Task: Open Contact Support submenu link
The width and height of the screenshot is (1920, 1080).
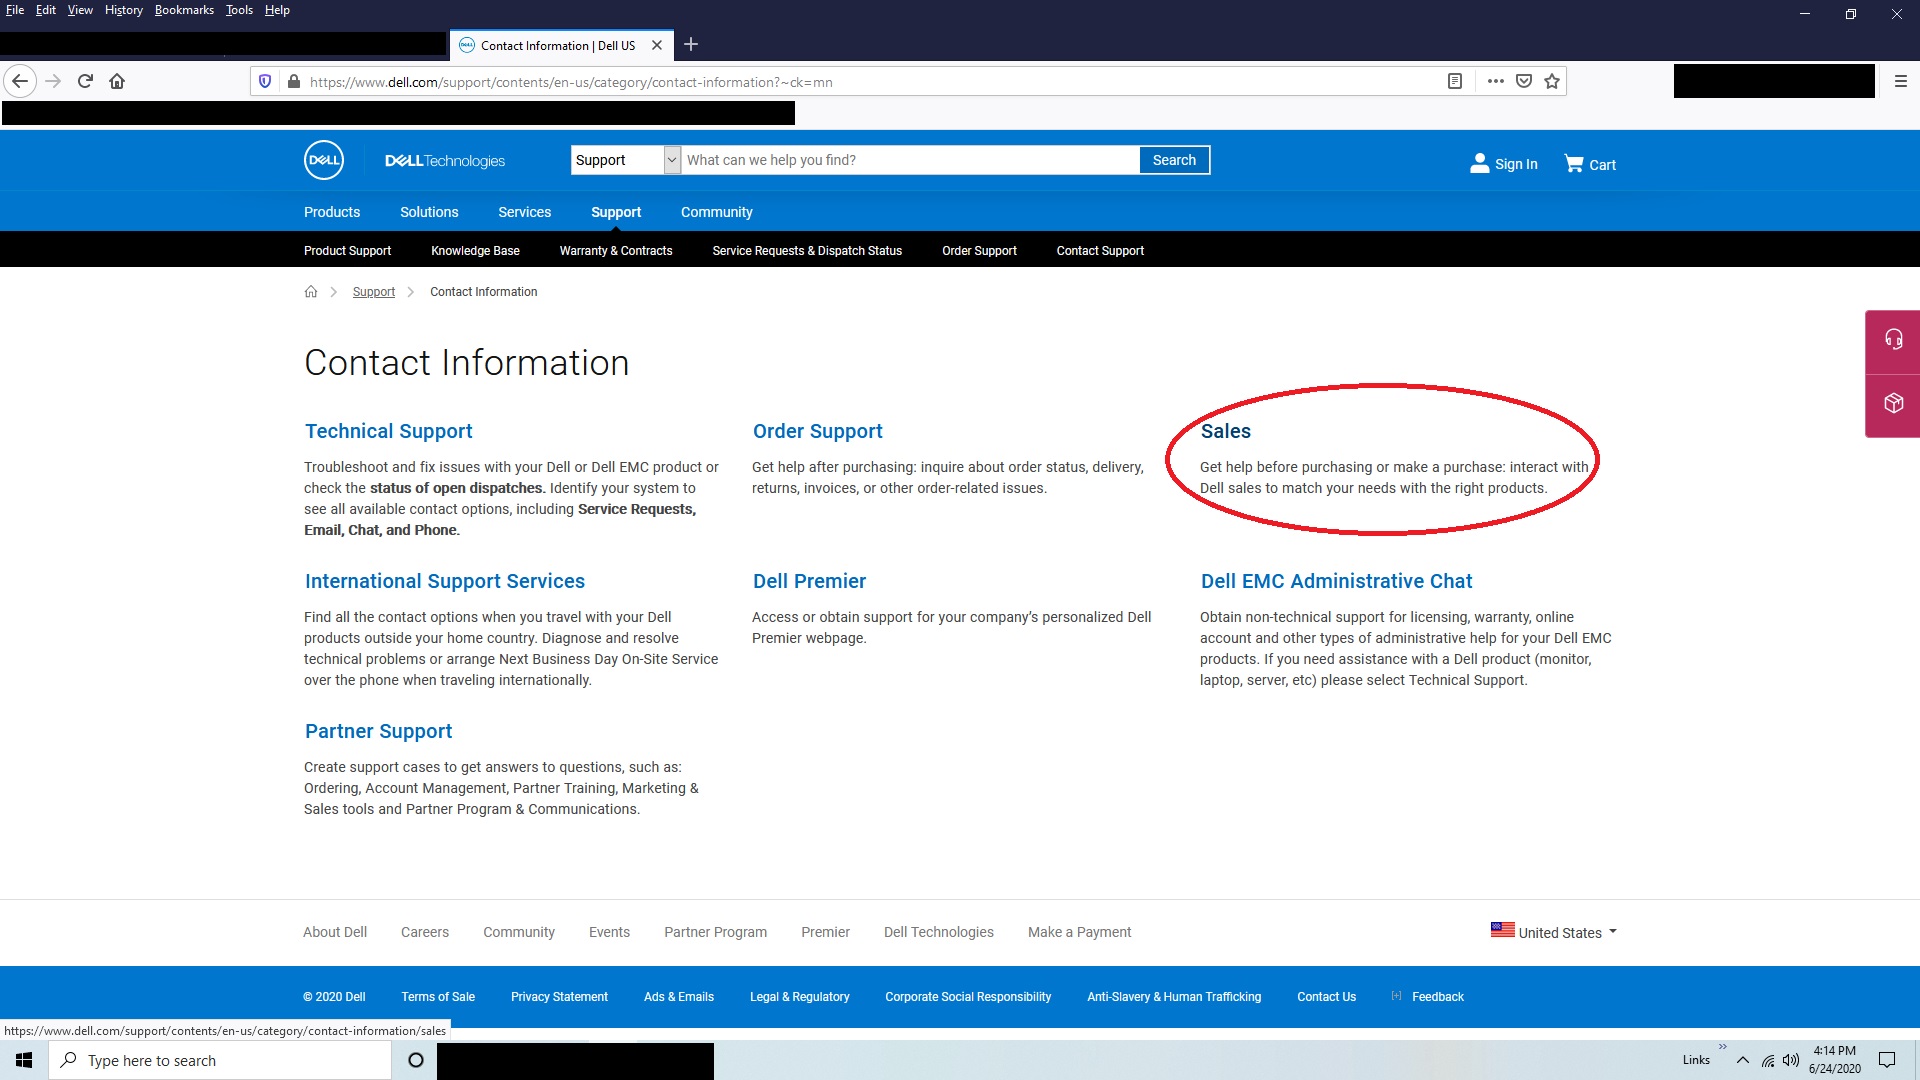Action: click(1100, 251)
